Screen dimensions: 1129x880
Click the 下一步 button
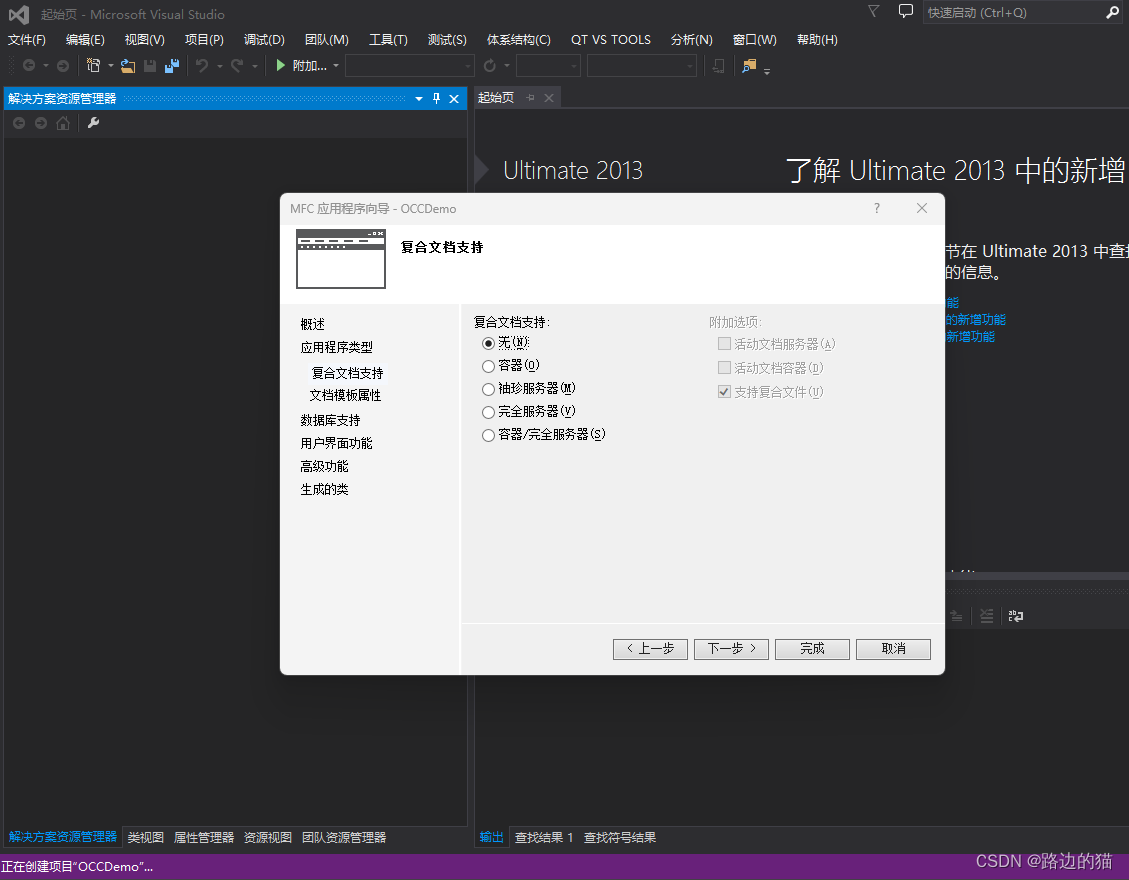pos(732,649)
